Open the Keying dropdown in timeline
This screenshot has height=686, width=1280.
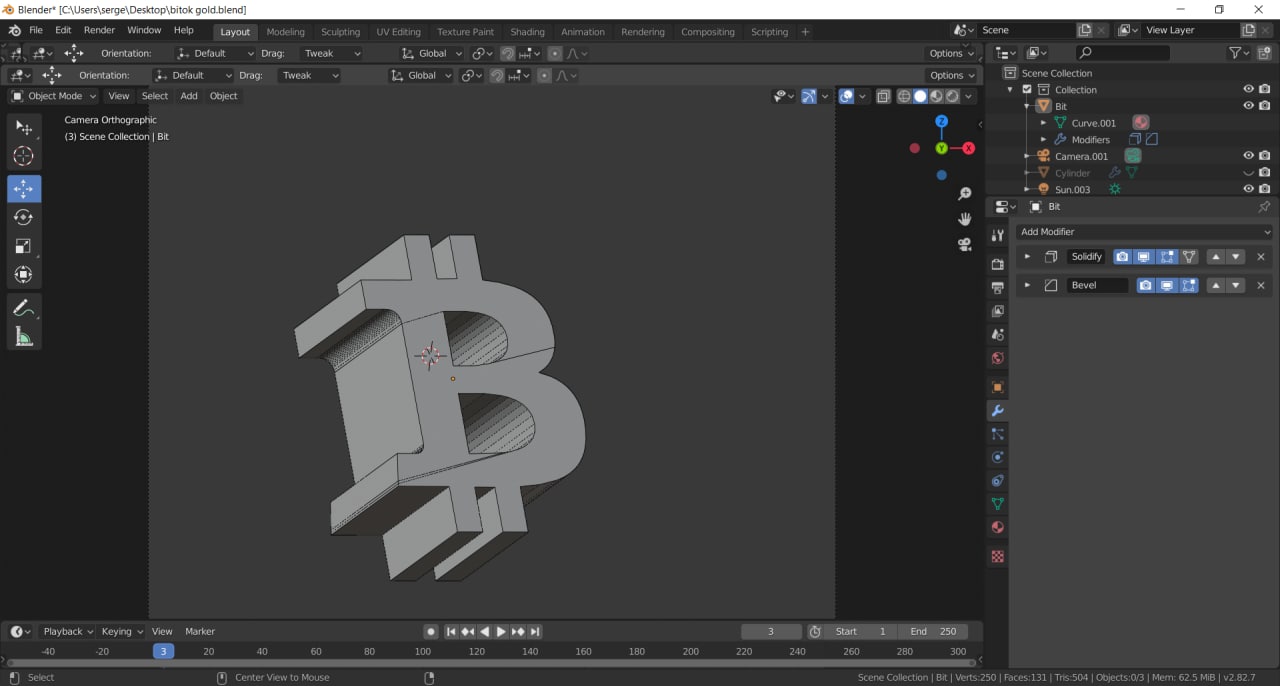[x=121, y=632]
